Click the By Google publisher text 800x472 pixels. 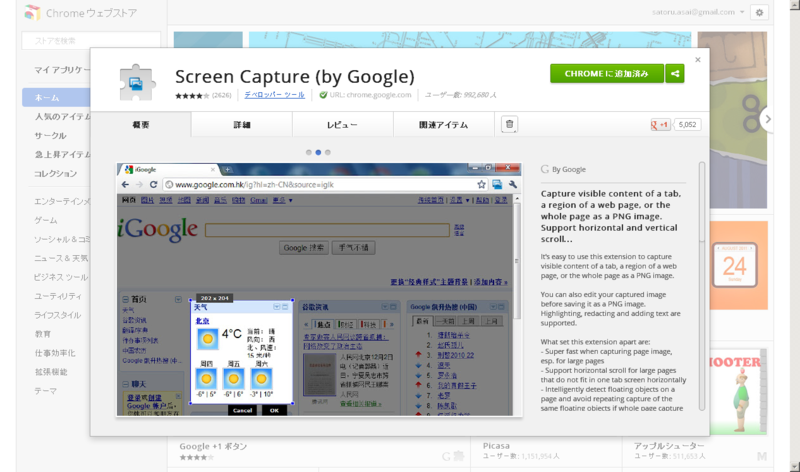click(x=568, y=169)
